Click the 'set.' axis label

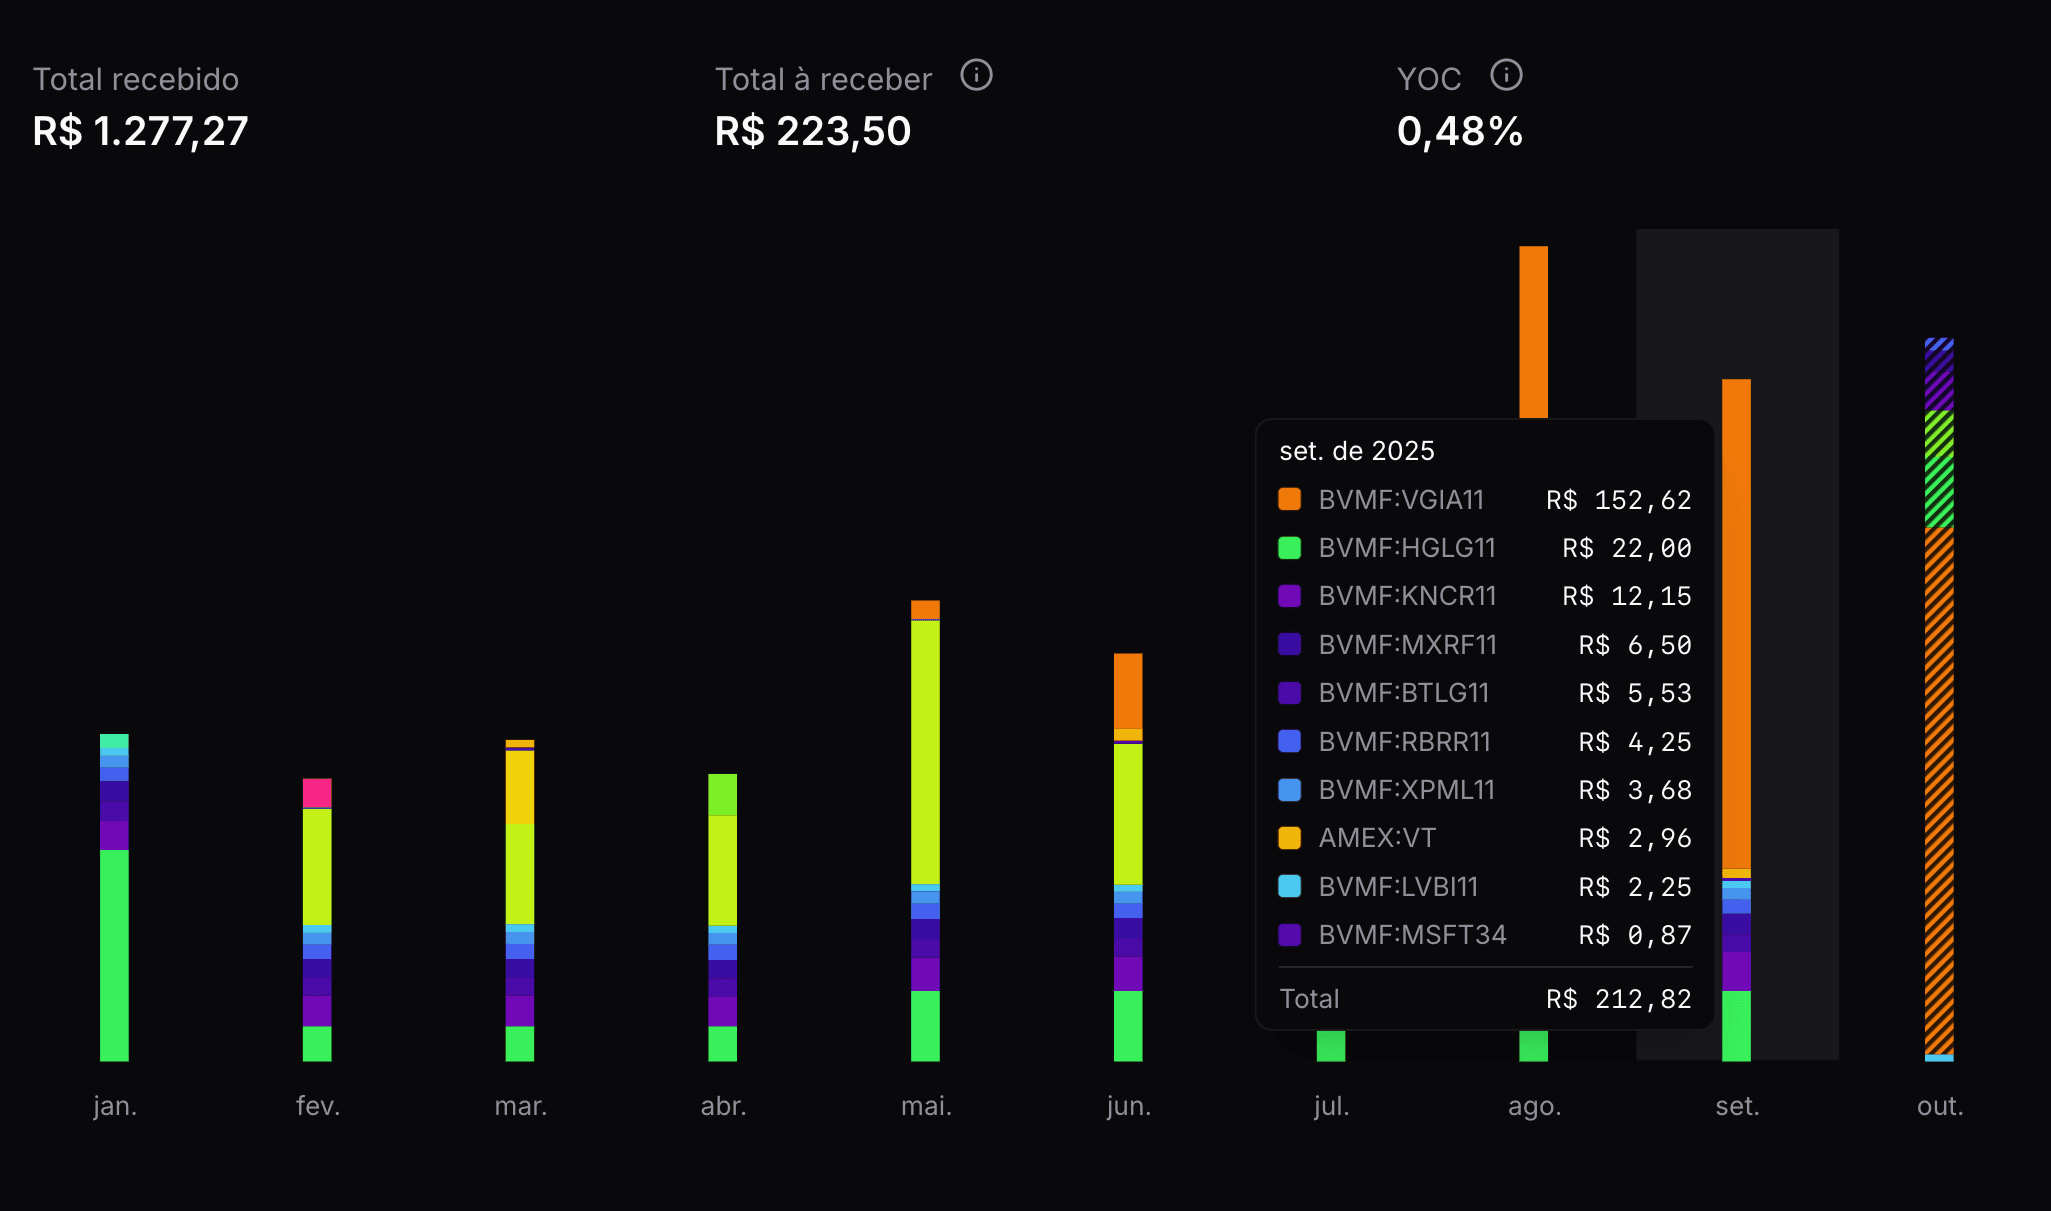click(1737, 1106)
